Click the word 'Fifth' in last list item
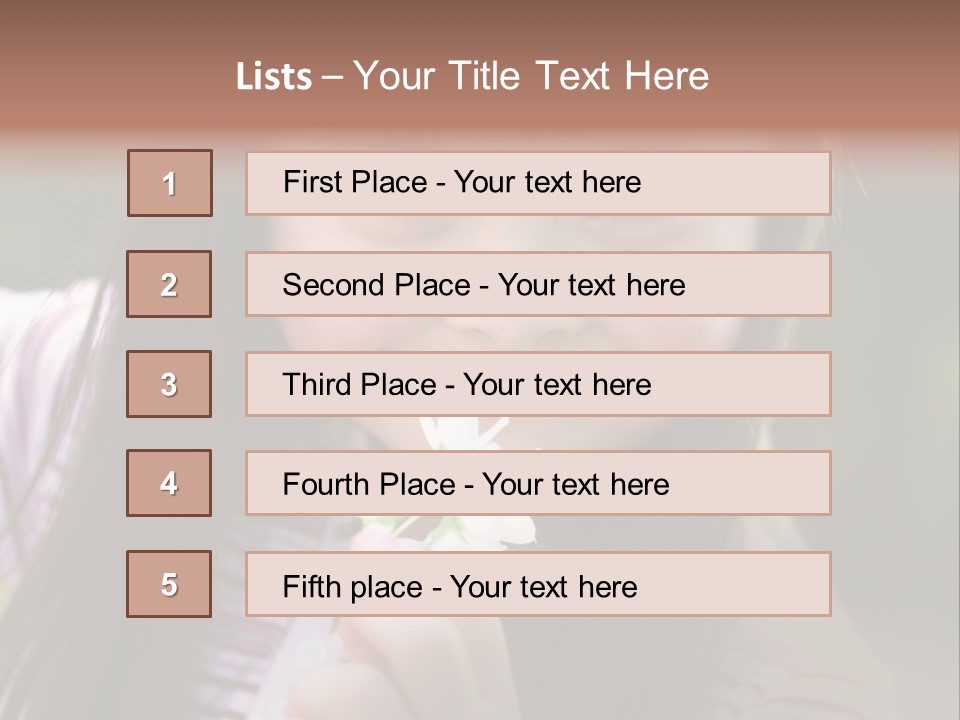 click(311, 586)
